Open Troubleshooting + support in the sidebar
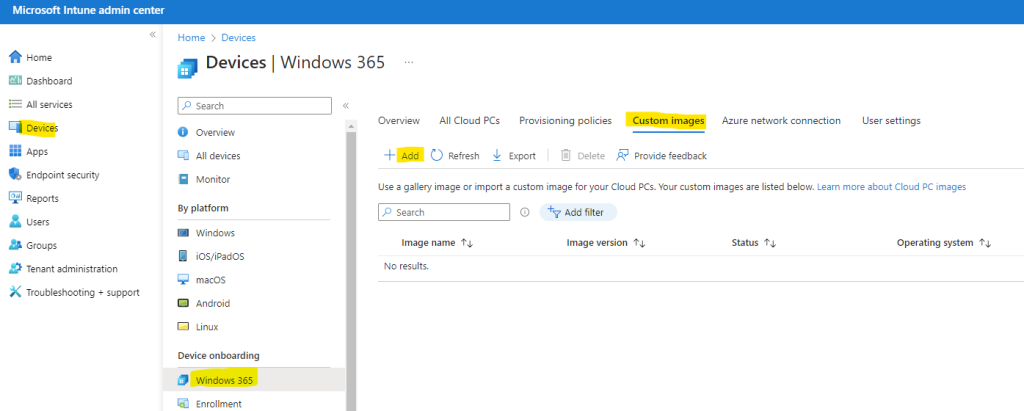Viewport: 1024px width, 411px height. click(74, 293)
